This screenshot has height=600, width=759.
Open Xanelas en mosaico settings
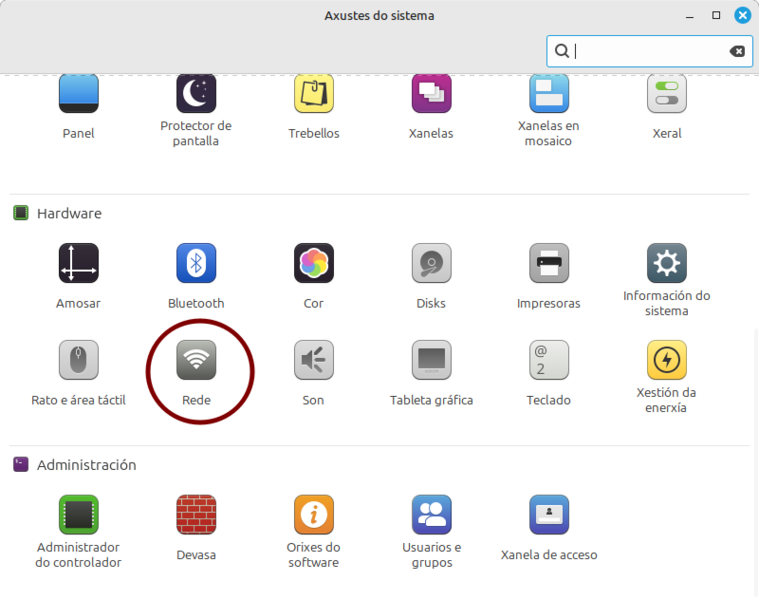click(548, 110)
